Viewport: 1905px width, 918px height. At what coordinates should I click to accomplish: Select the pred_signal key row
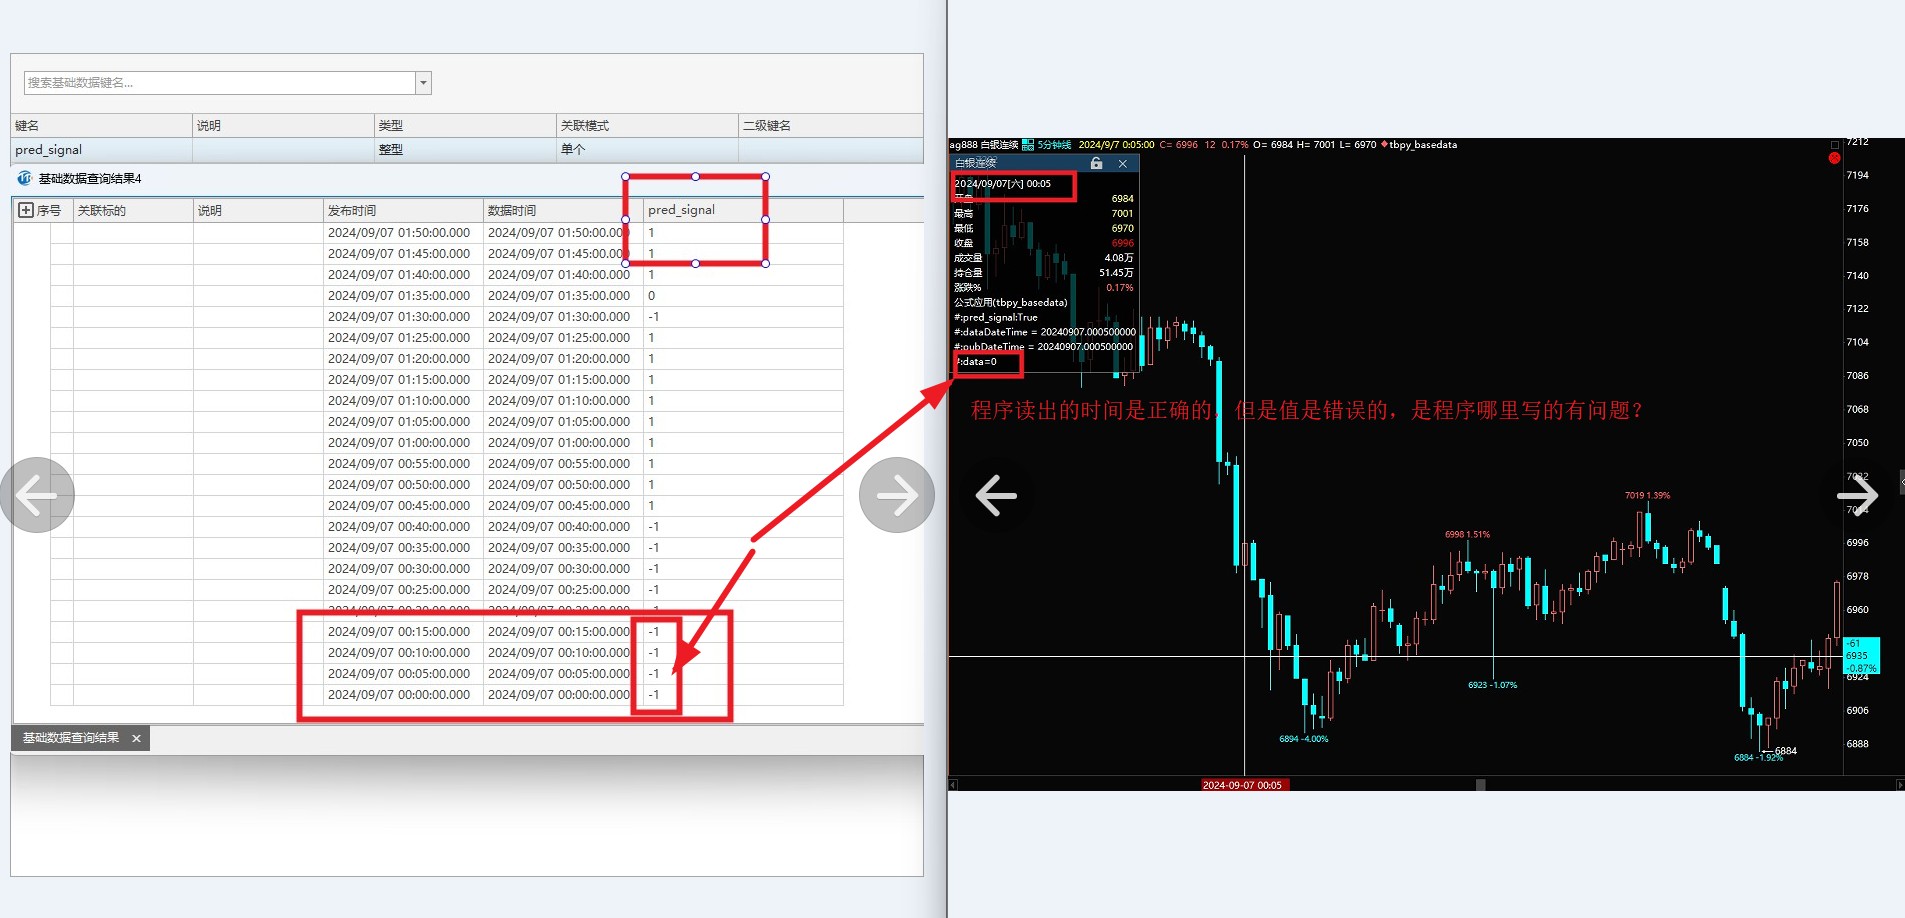[467, 150]
